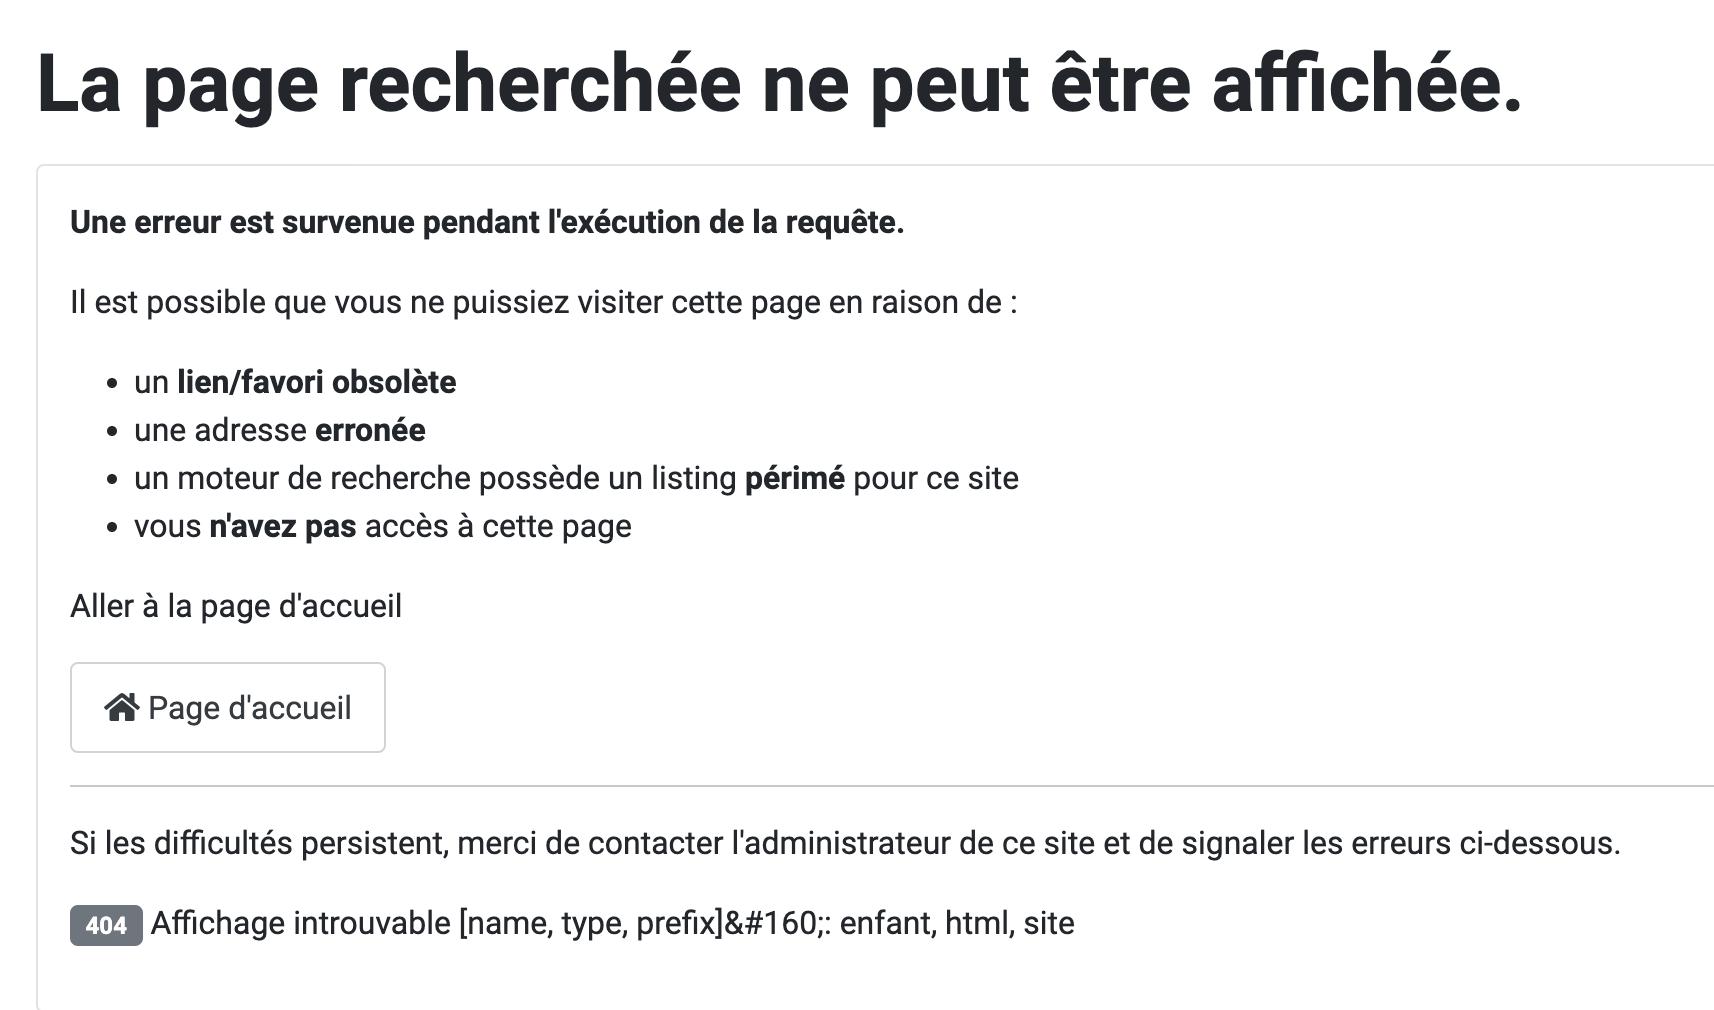1714x1010 pixels.
Task: Click the home icon on the button
Action: [x=121, y=708]
